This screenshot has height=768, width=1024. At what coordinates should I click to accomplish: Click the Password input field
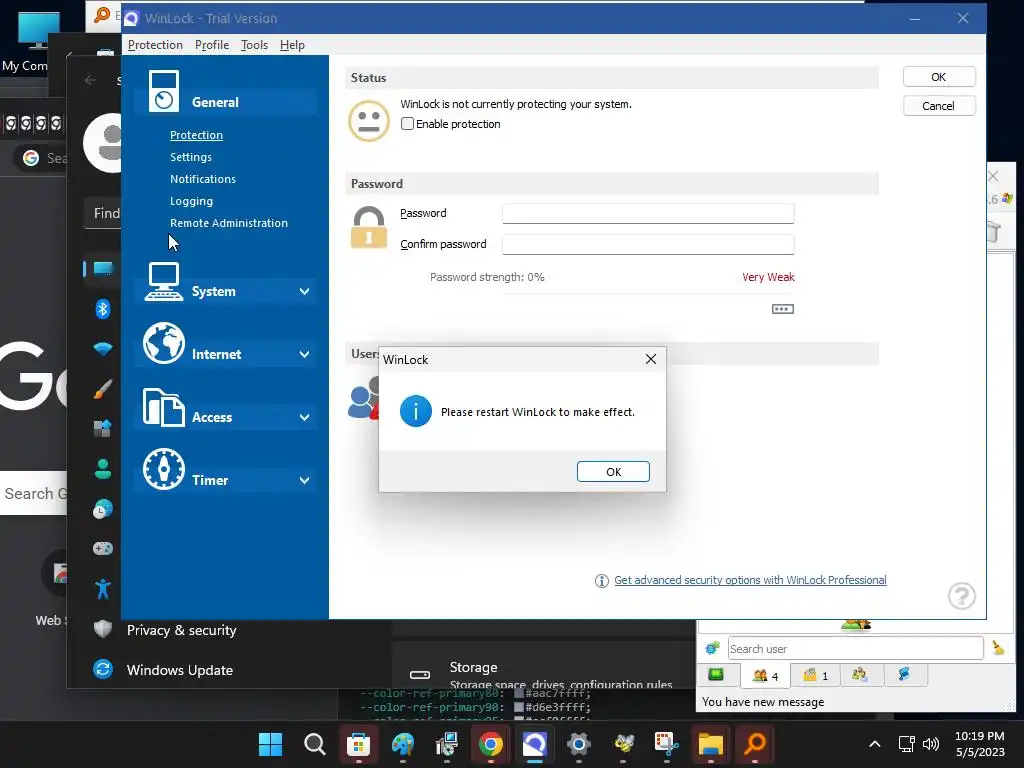point(648,213)
